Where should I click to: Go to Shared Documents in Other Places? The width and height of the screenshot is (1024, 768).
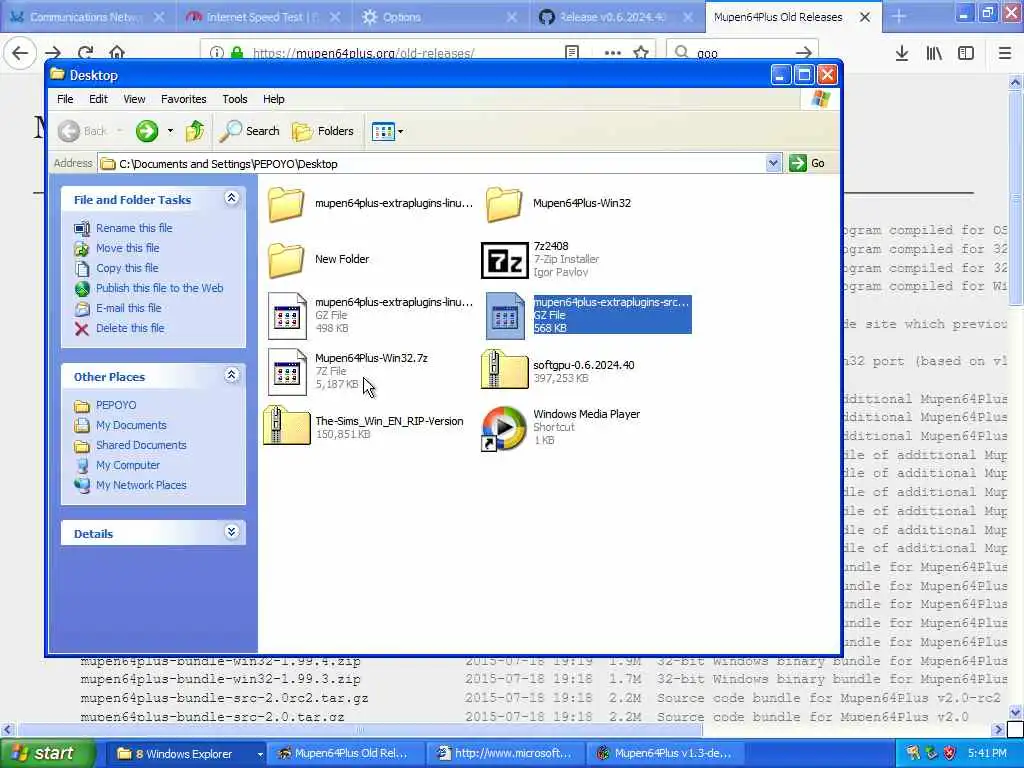(x=141, y=445)
